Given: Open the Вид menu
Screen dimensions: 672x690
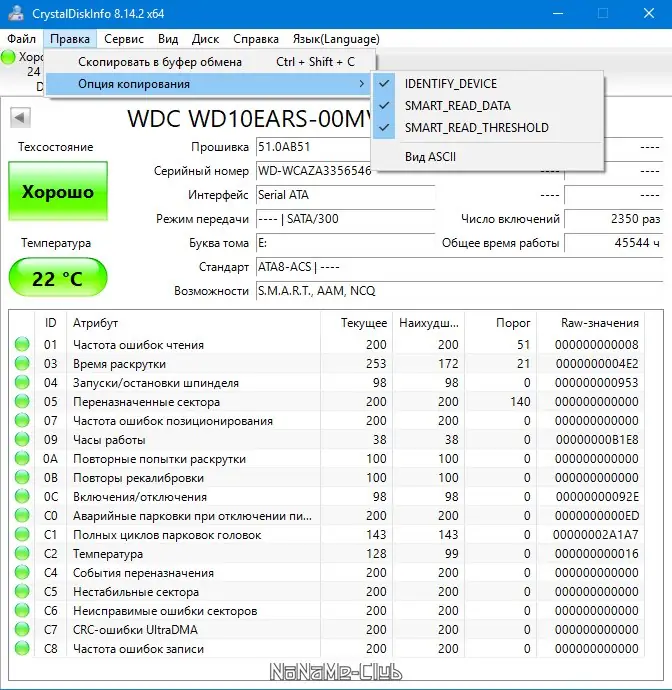Looking at the screenshot, I should point(168,39).
